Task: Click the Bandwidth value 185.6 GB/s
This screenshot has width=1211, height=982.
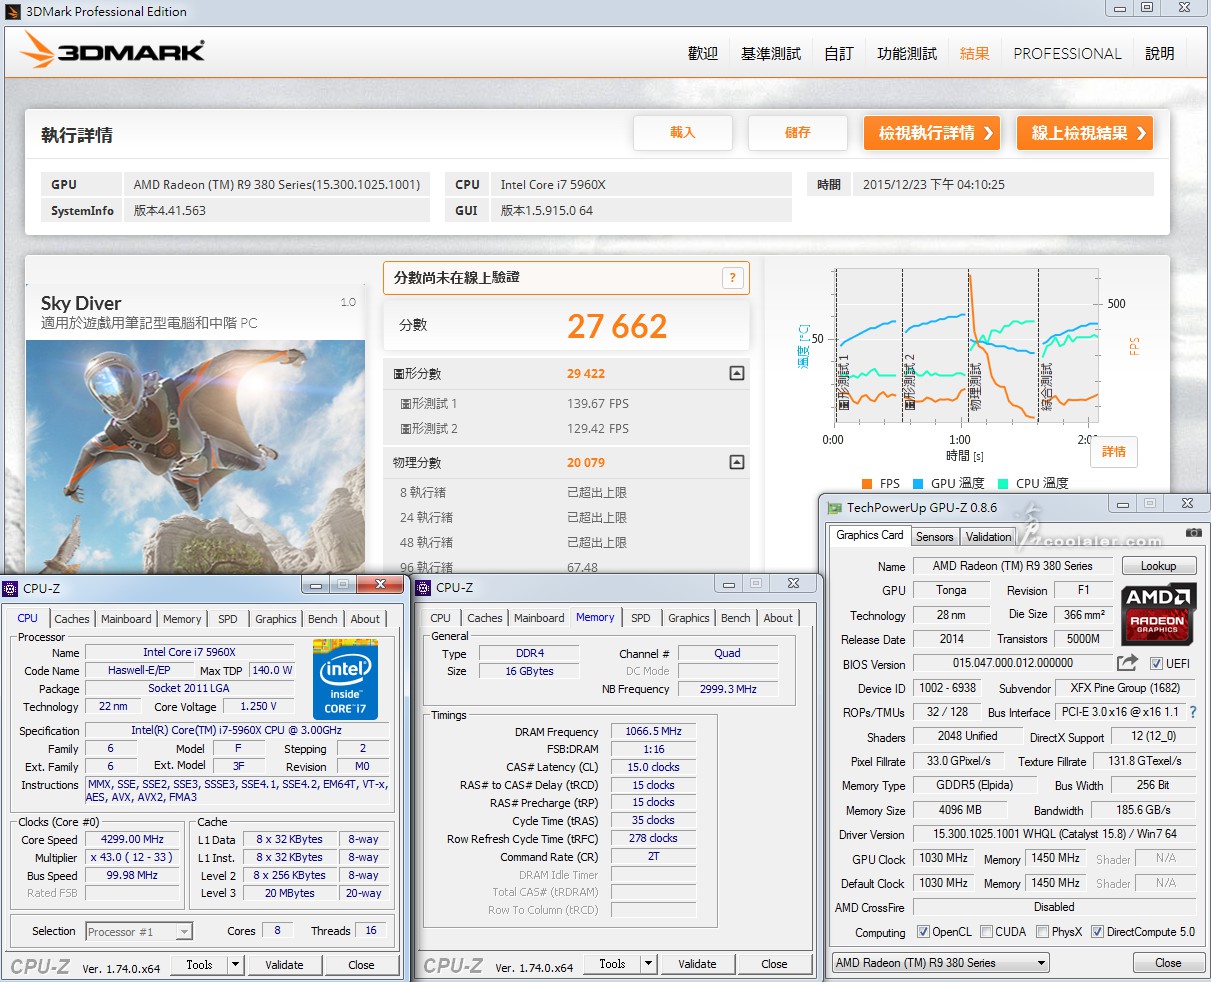Action: 1143,810
